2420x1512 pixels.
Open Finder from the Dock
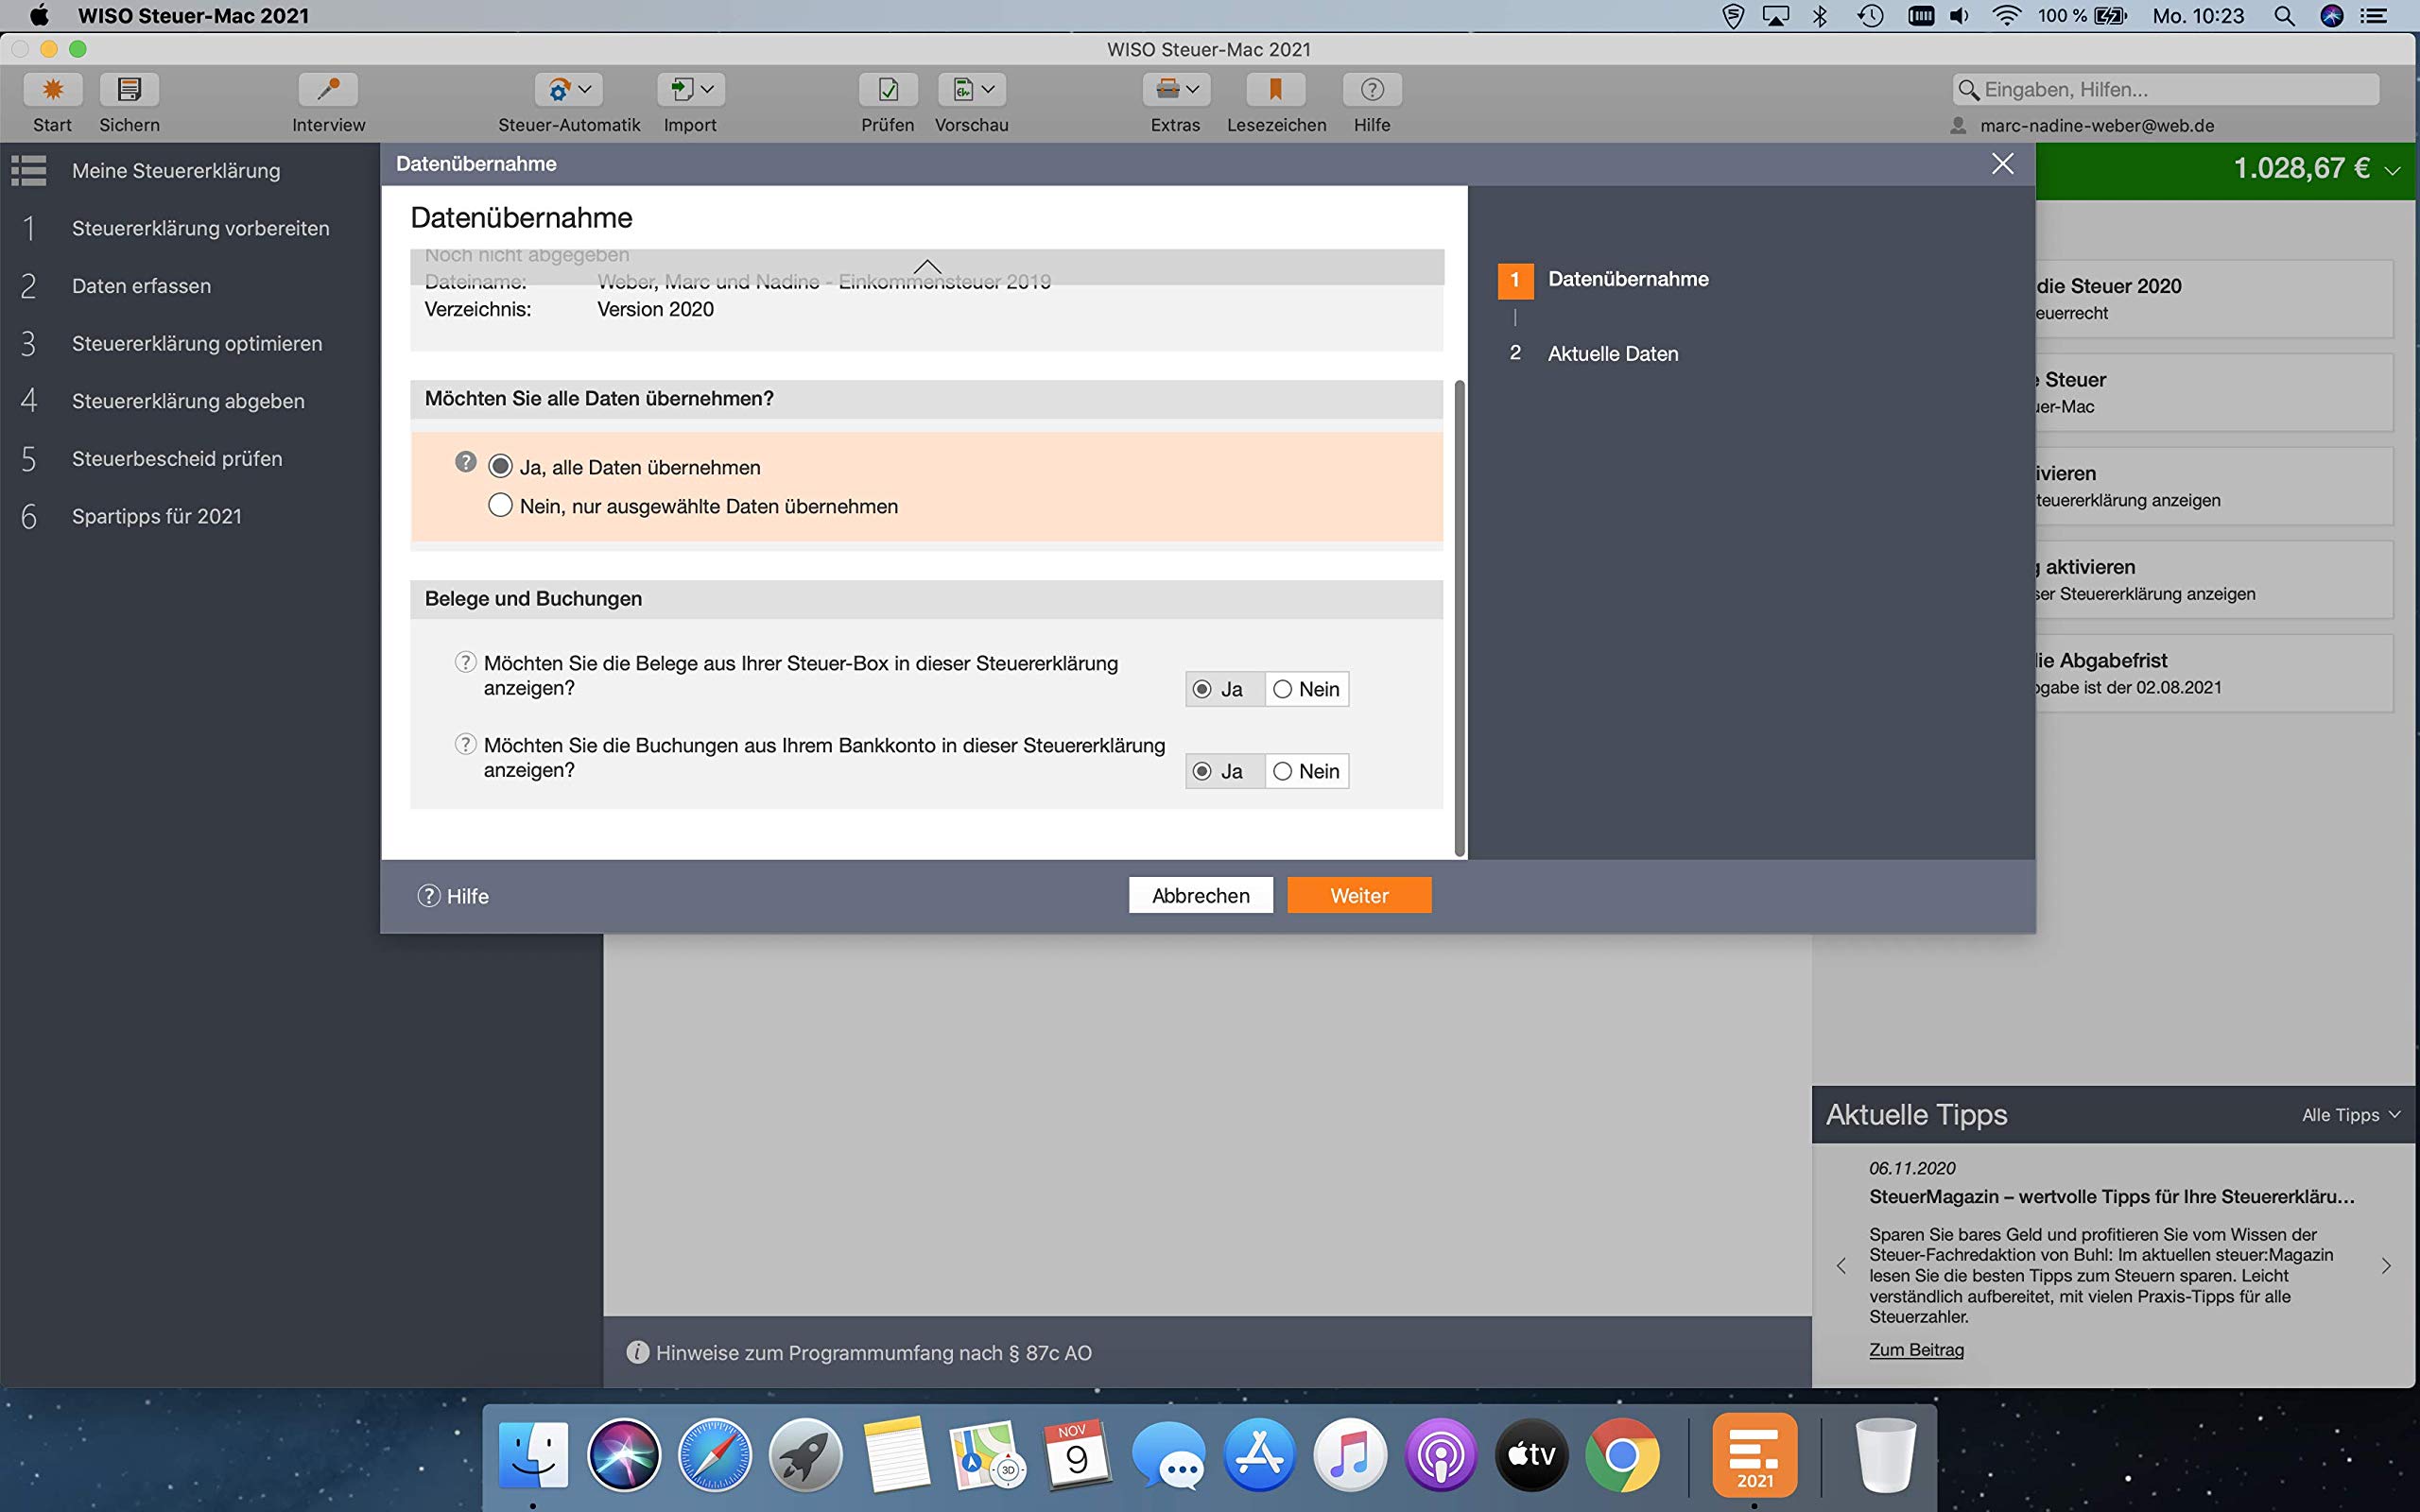pyautogui.click(x=533, y=1454)
